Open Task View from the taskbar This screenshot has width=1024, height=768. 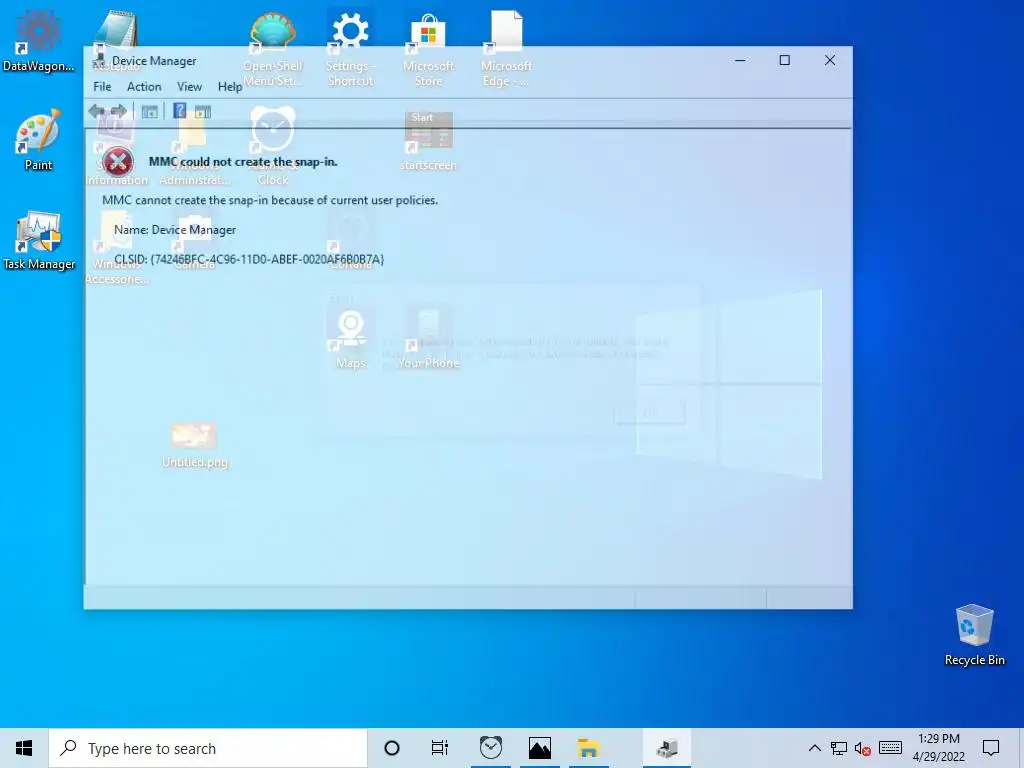(440, 748)
